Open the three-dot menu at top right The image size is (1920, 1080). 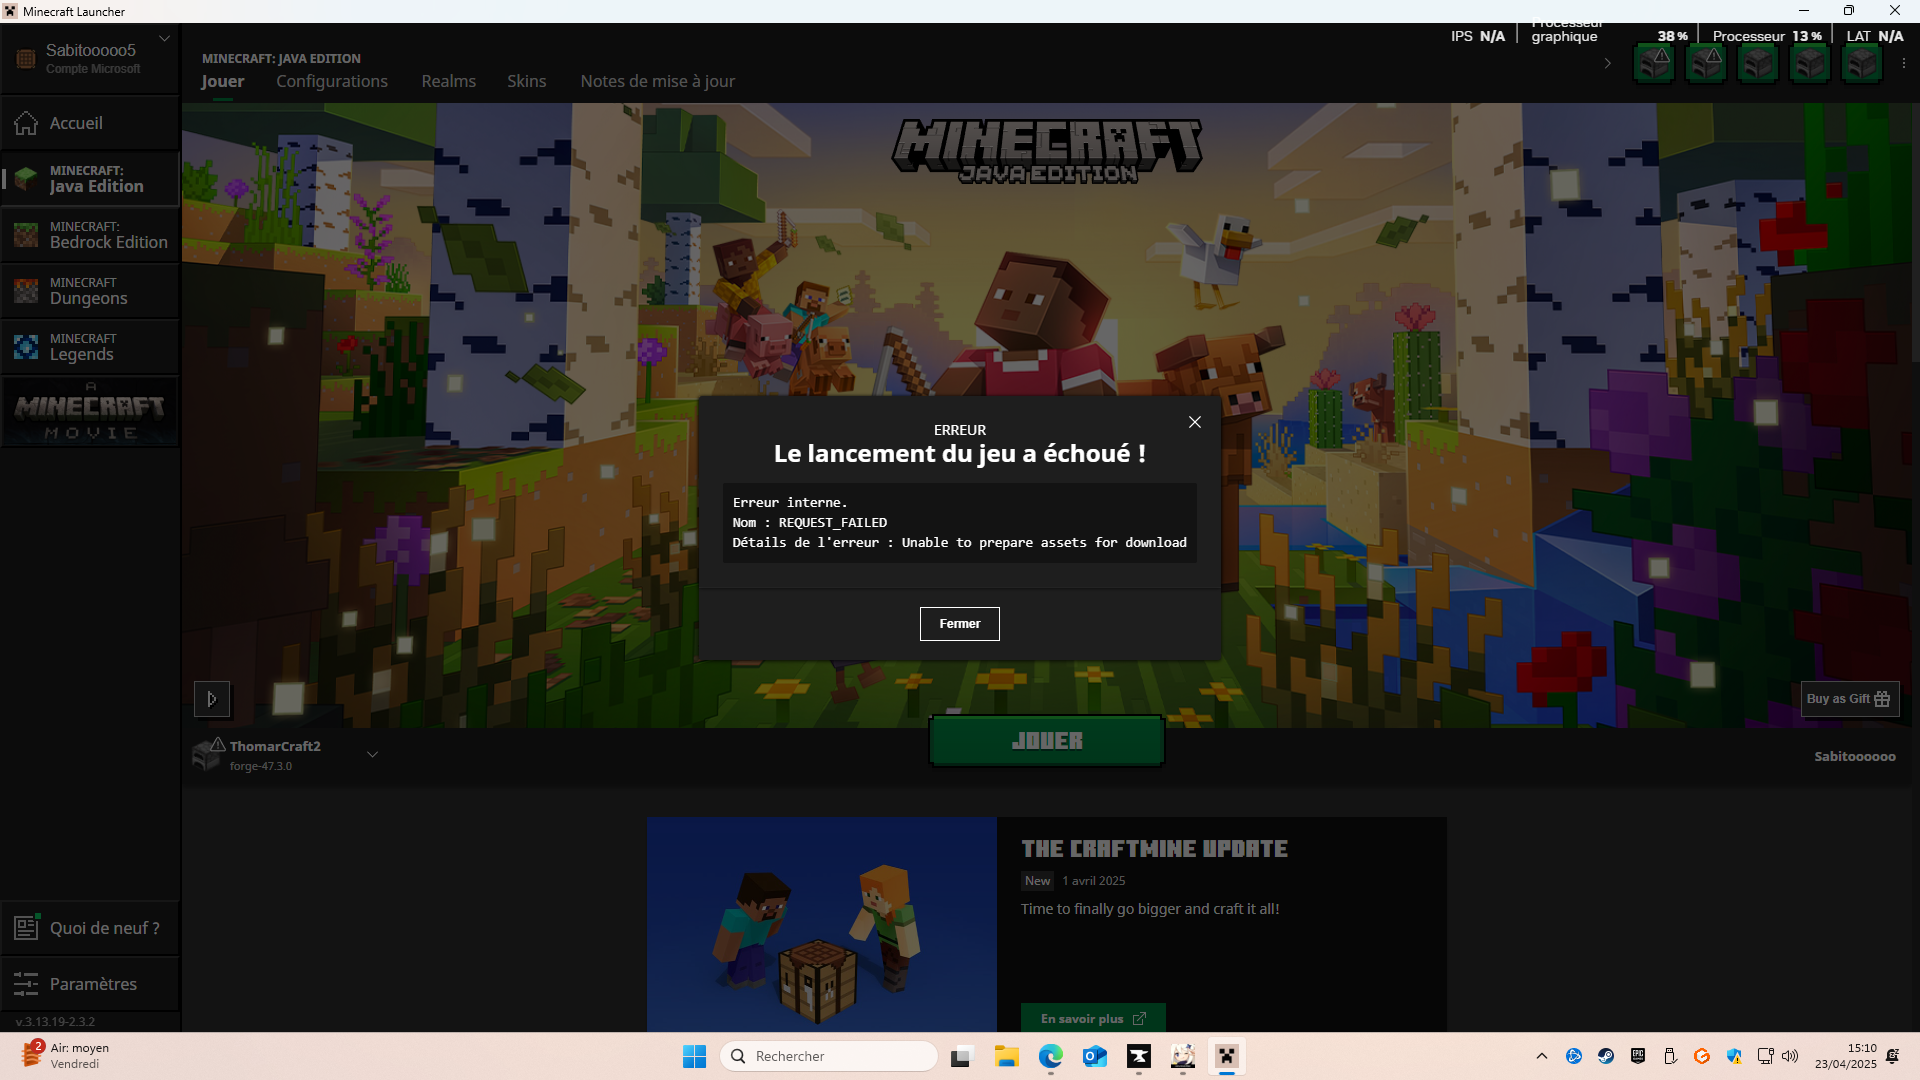[x=1903, y=63]
